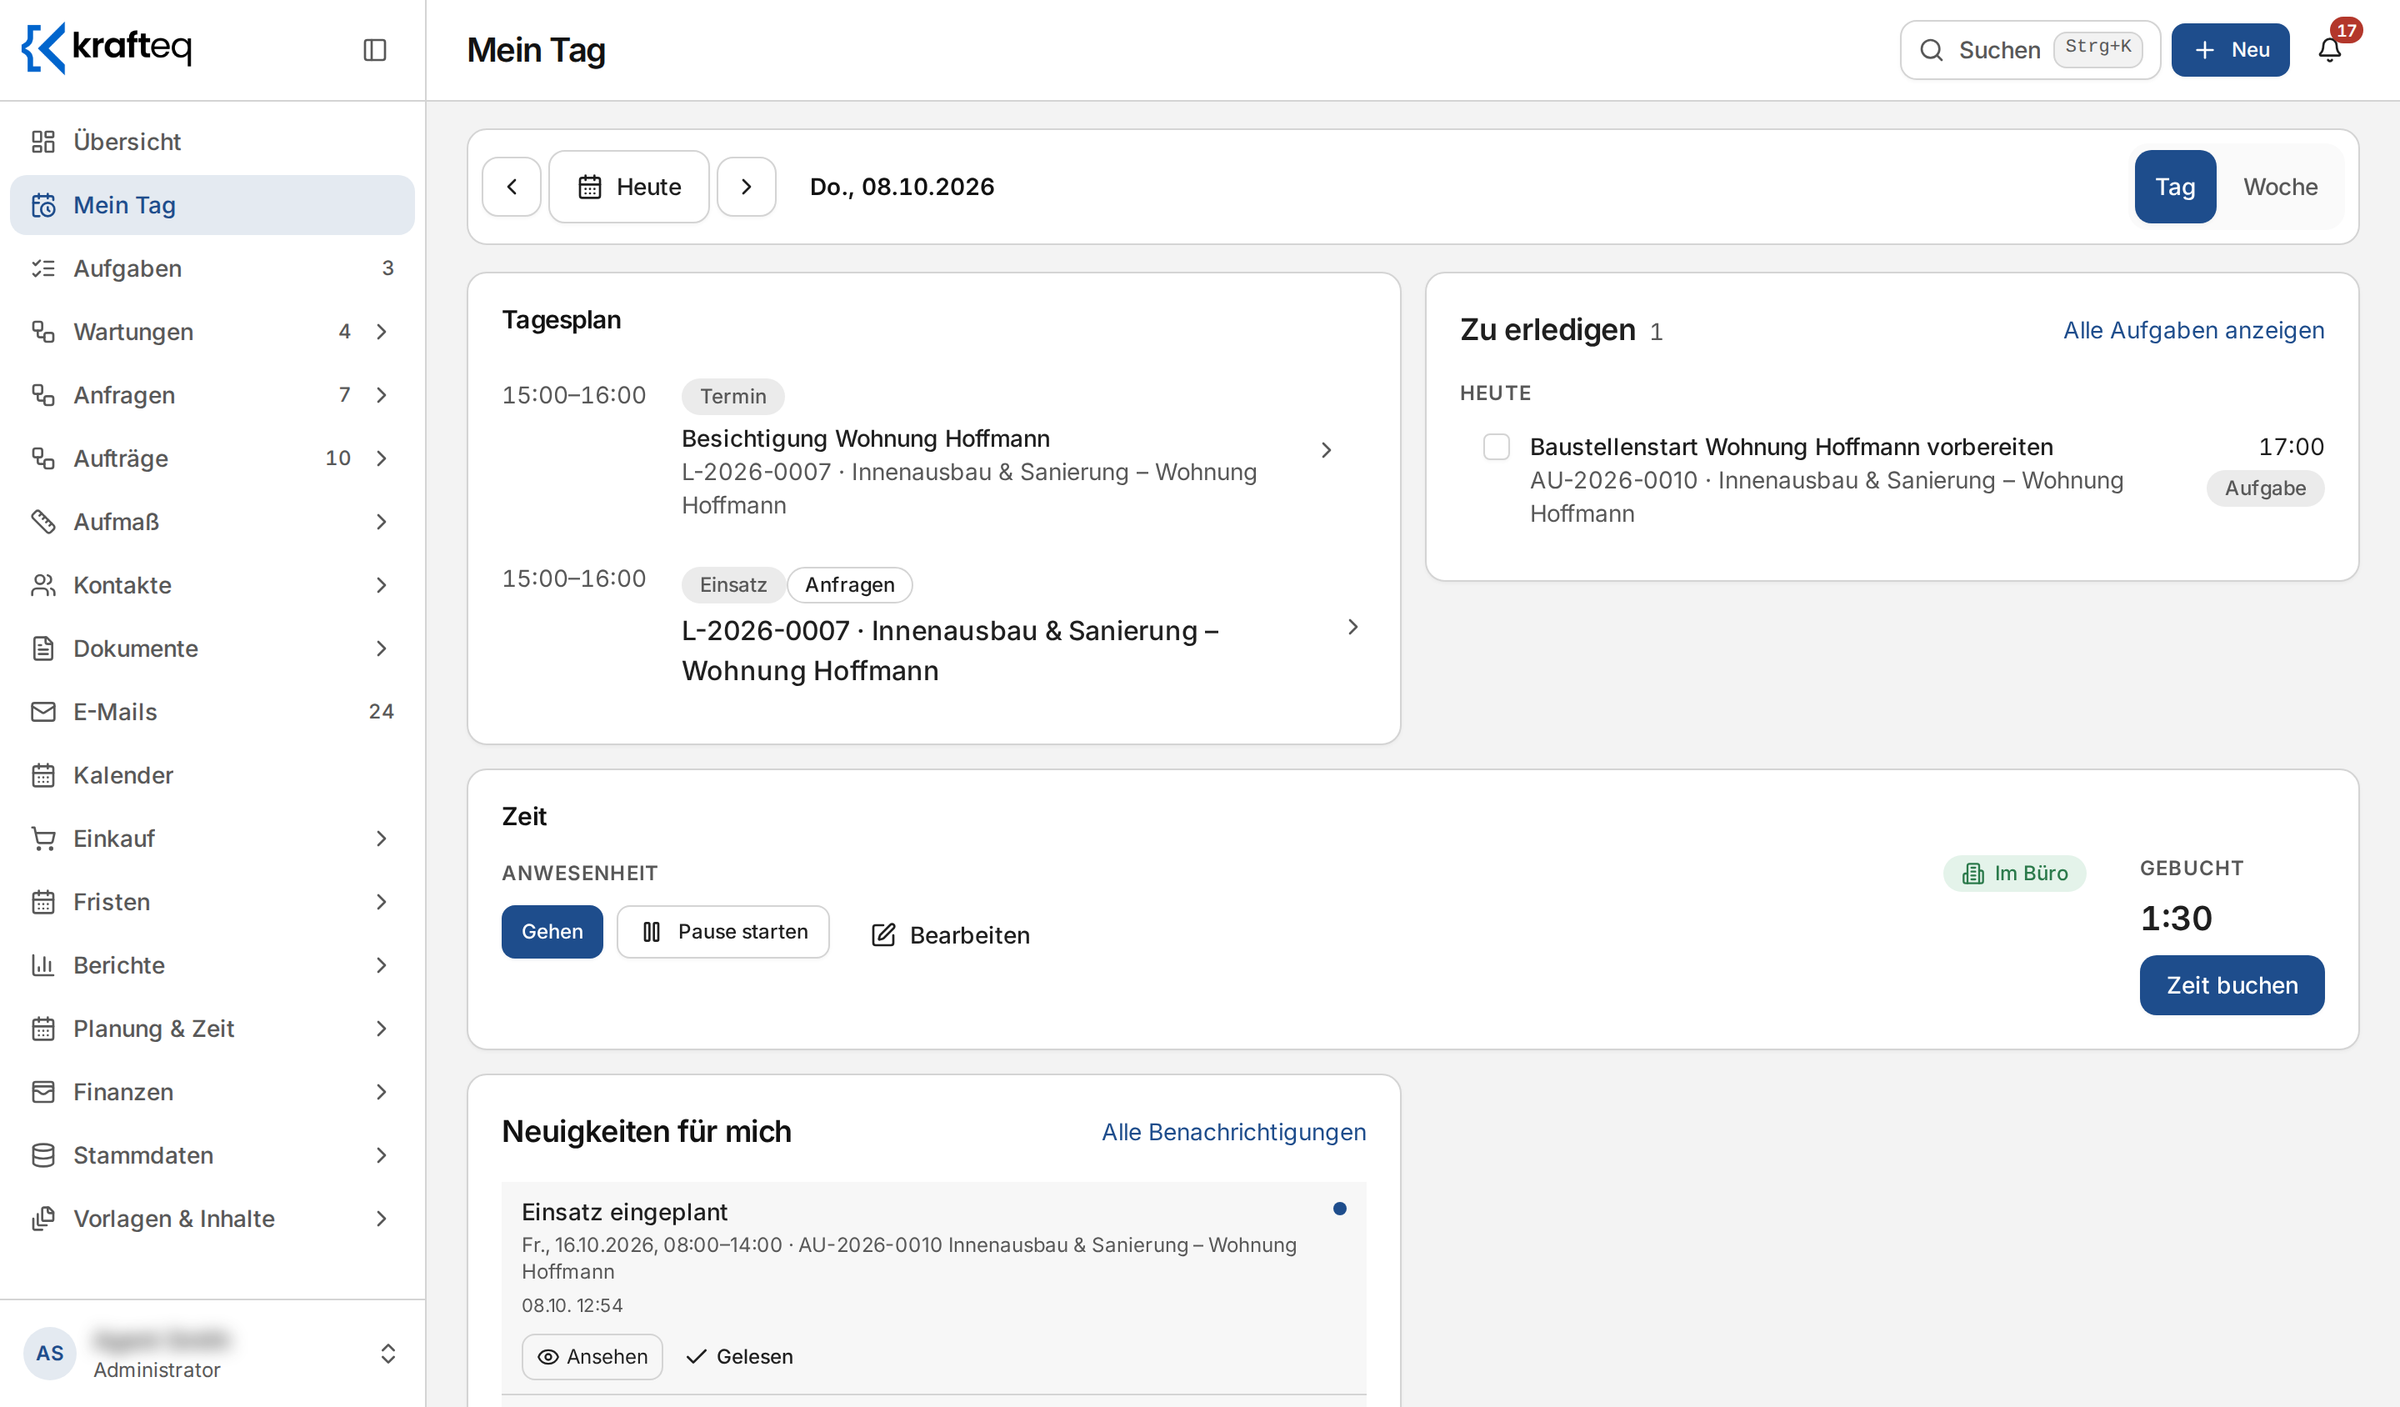Click the Gehen button
2400x1407 pixels.
pos(552,932)
